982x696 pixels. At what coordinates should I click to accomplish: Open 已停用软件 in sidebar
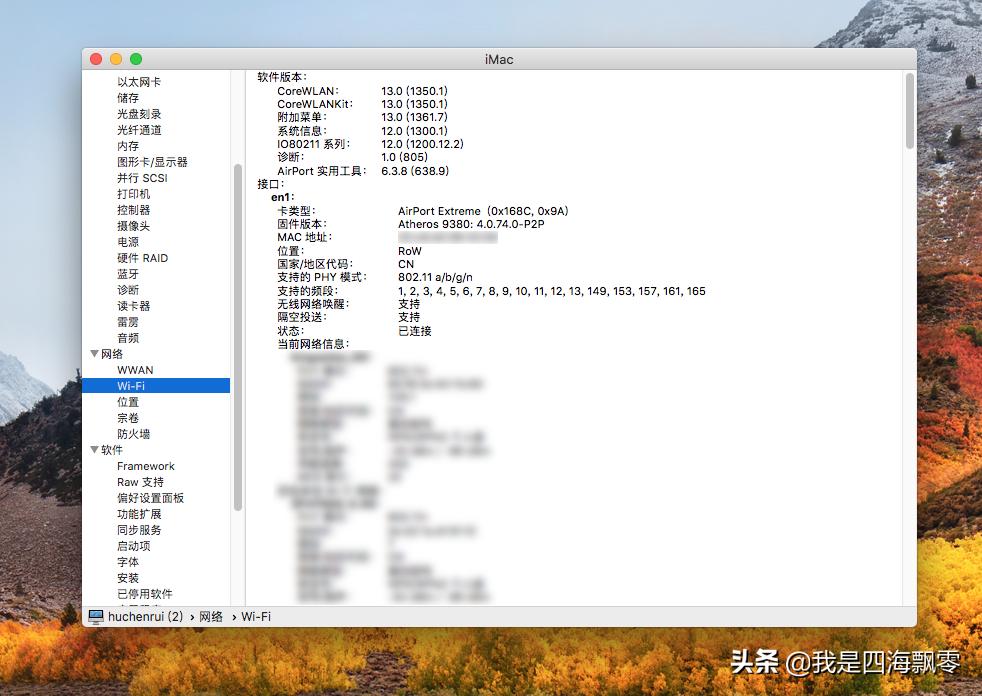tap(145, 594)
